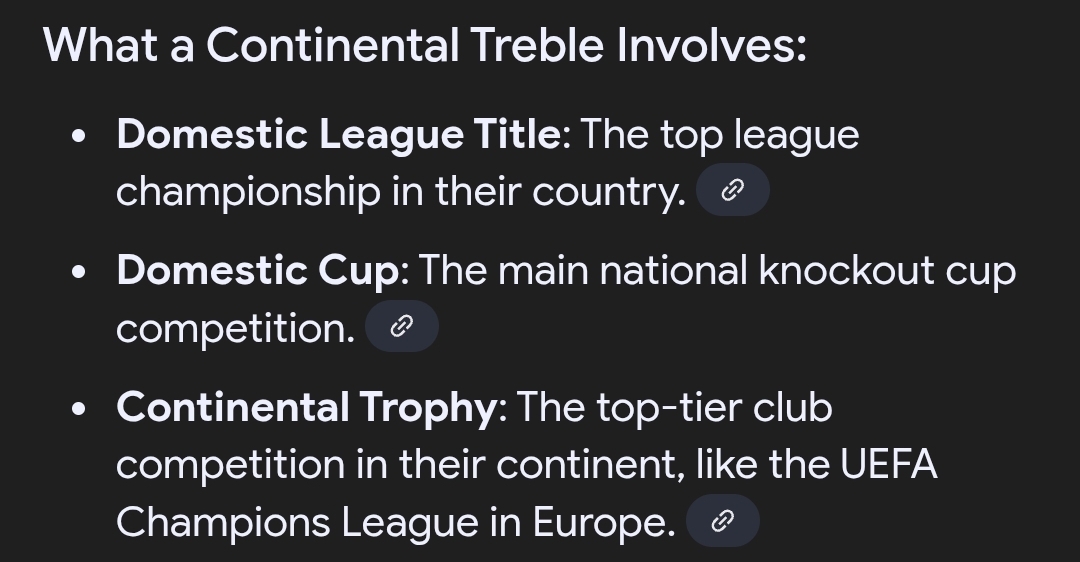Open the source link after 'competition.' in Domestic Cup

tap(402, 326)
